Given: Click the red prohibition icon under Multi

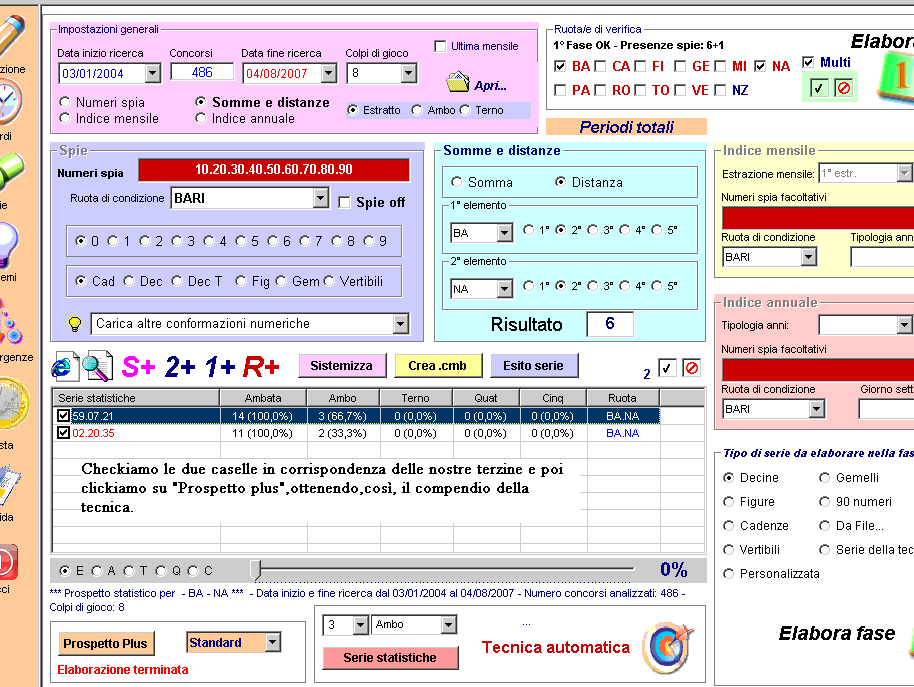Looking at the screenshot, I should coord(843,88).
